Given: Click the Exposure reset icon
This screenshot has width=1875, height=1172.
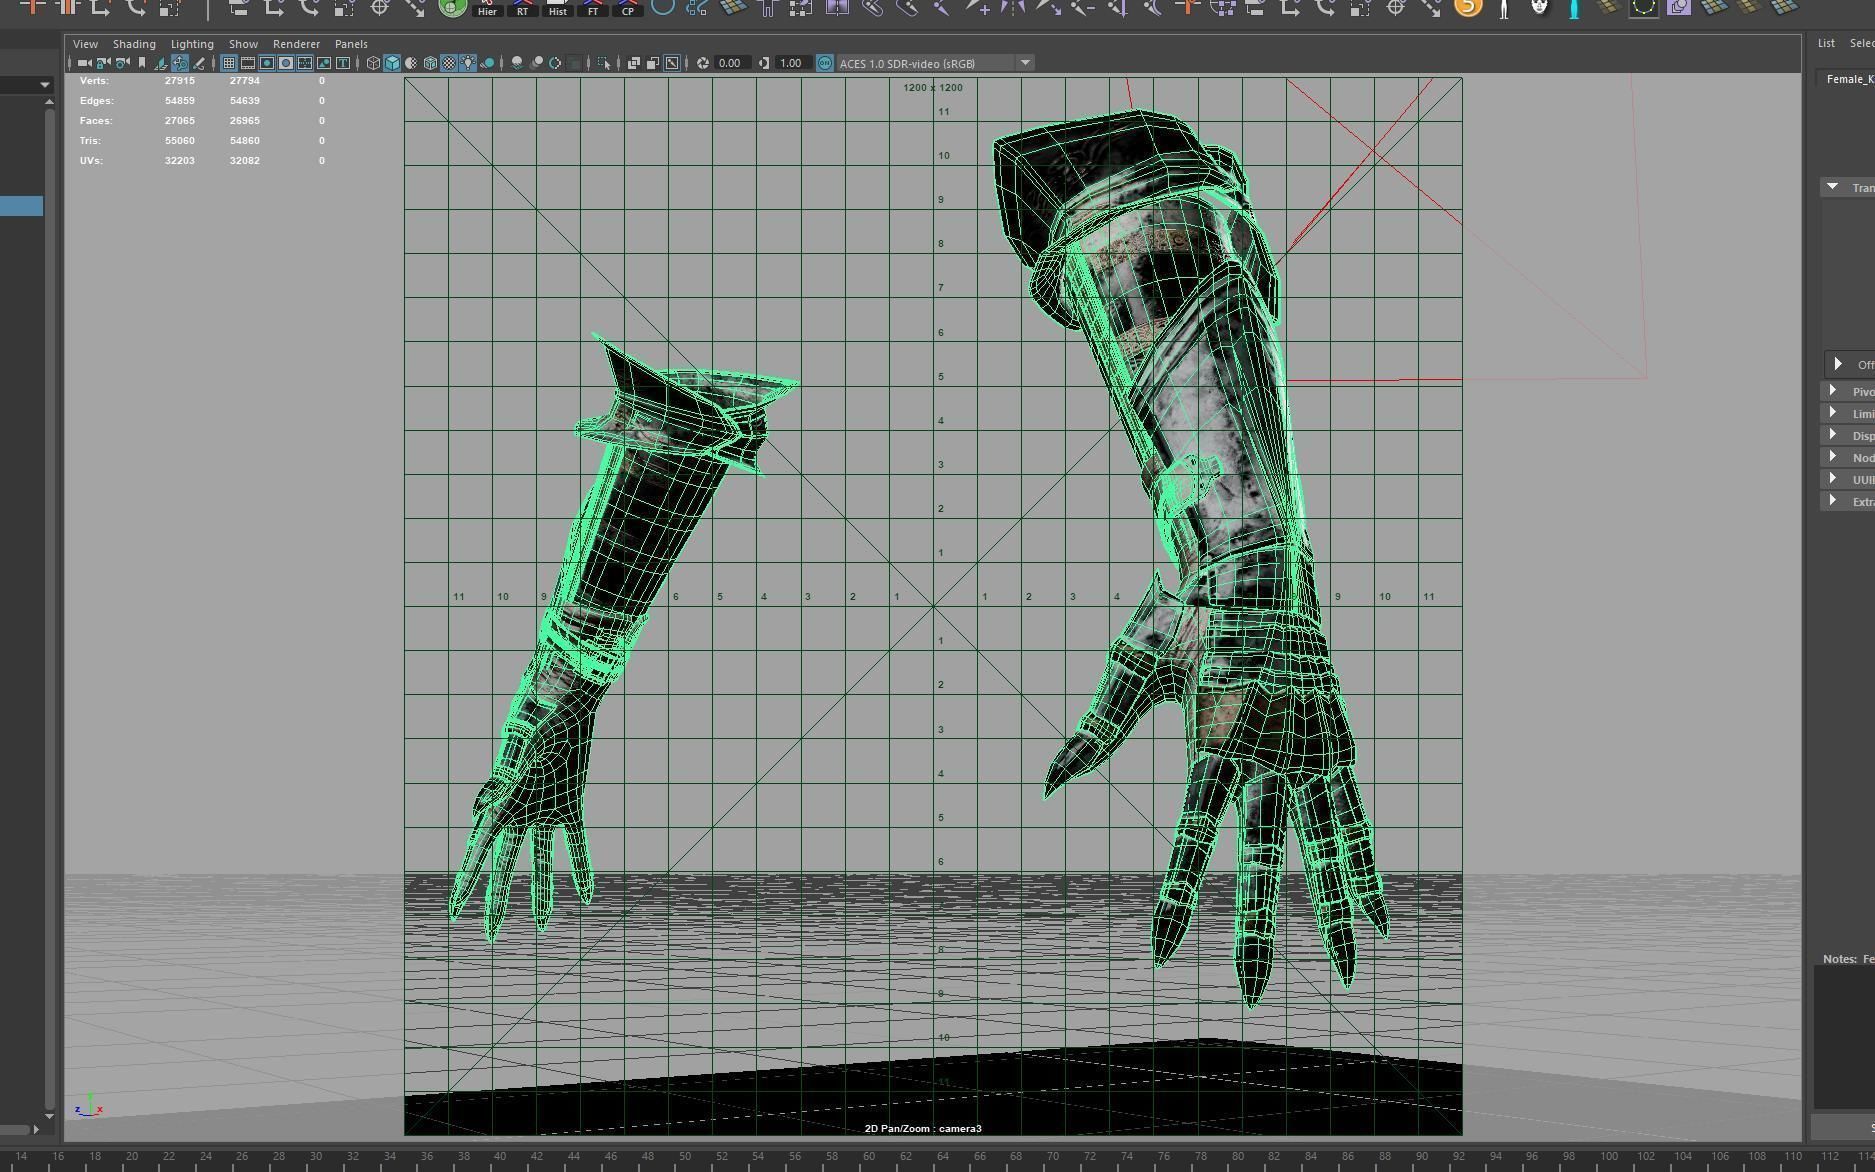Looking at the screenshot, I should point(703,63).
